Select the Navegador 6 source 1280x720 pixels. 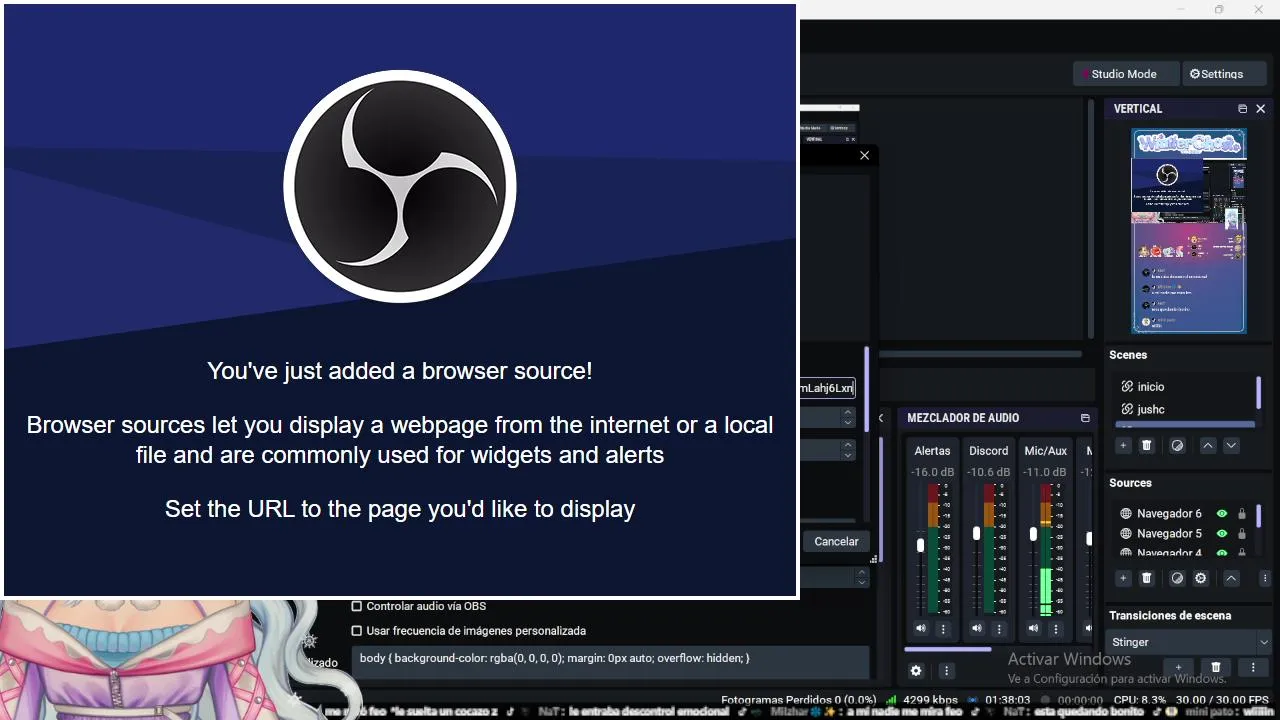coord(1169,513)
